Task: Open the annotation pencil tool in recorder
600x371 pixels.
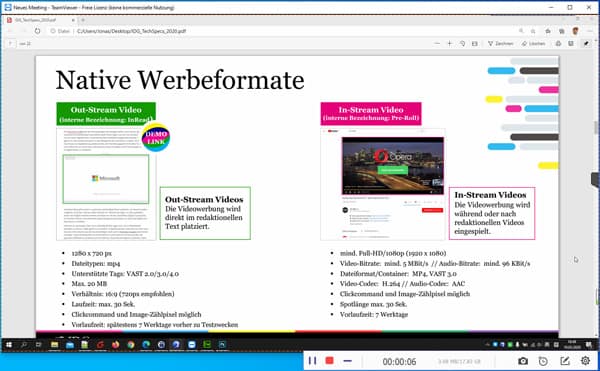Action: (565, 361)
